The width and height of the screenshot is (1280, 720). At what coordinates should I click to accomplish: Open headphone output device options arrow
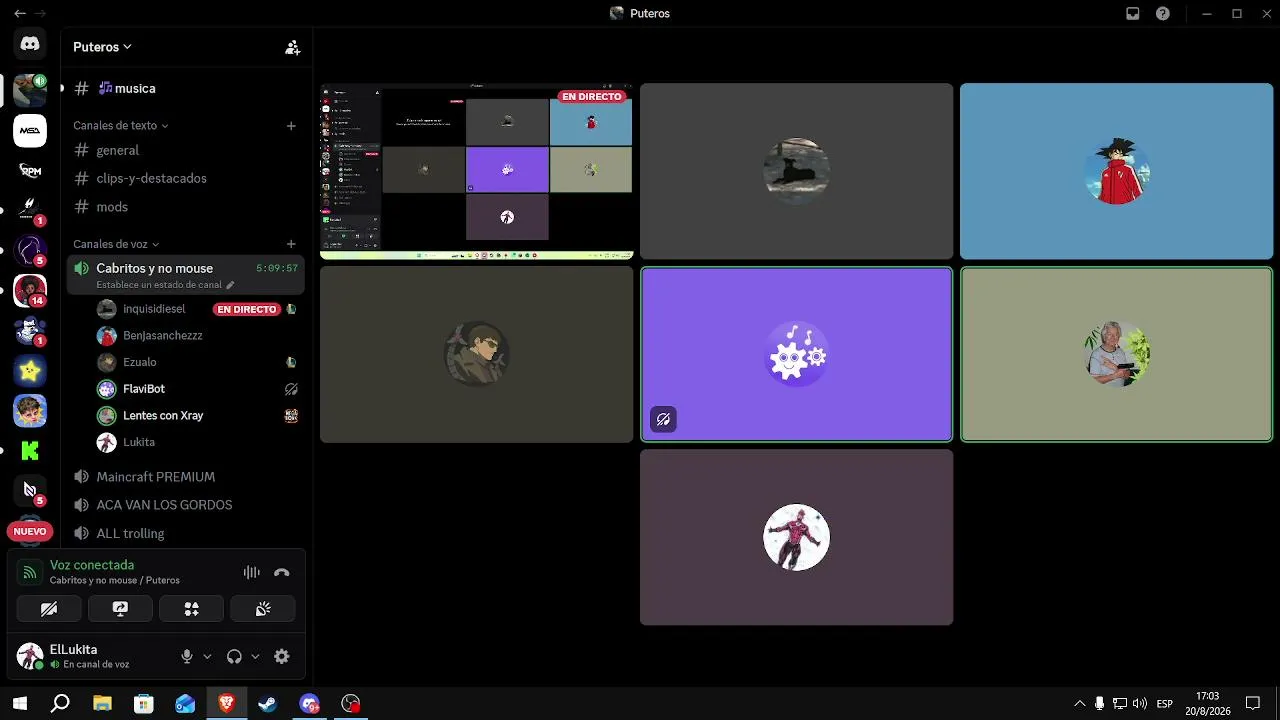(x=255, y=656)
